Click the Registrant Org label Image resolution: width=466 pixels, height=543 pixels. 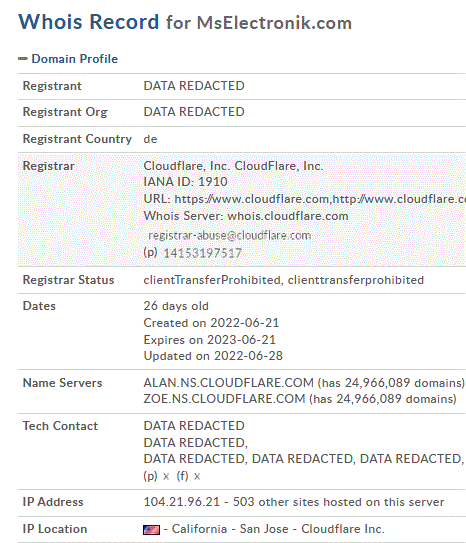(65, 112)
